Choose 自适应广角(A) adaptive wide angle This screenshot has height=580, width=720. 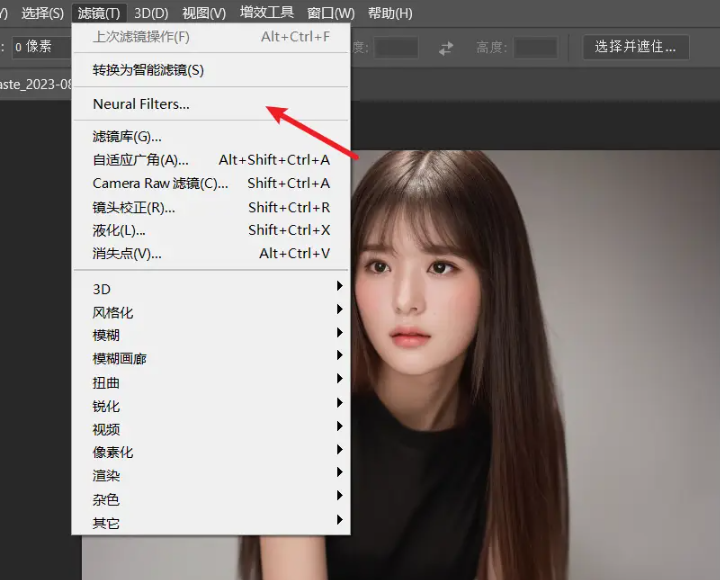click(x=141, y=160)
